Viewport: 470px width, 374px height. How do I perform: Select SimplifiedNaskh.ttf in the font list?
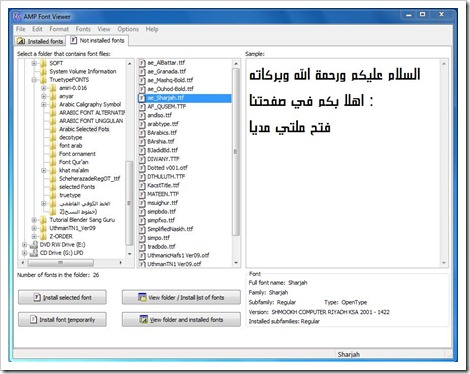170,229
